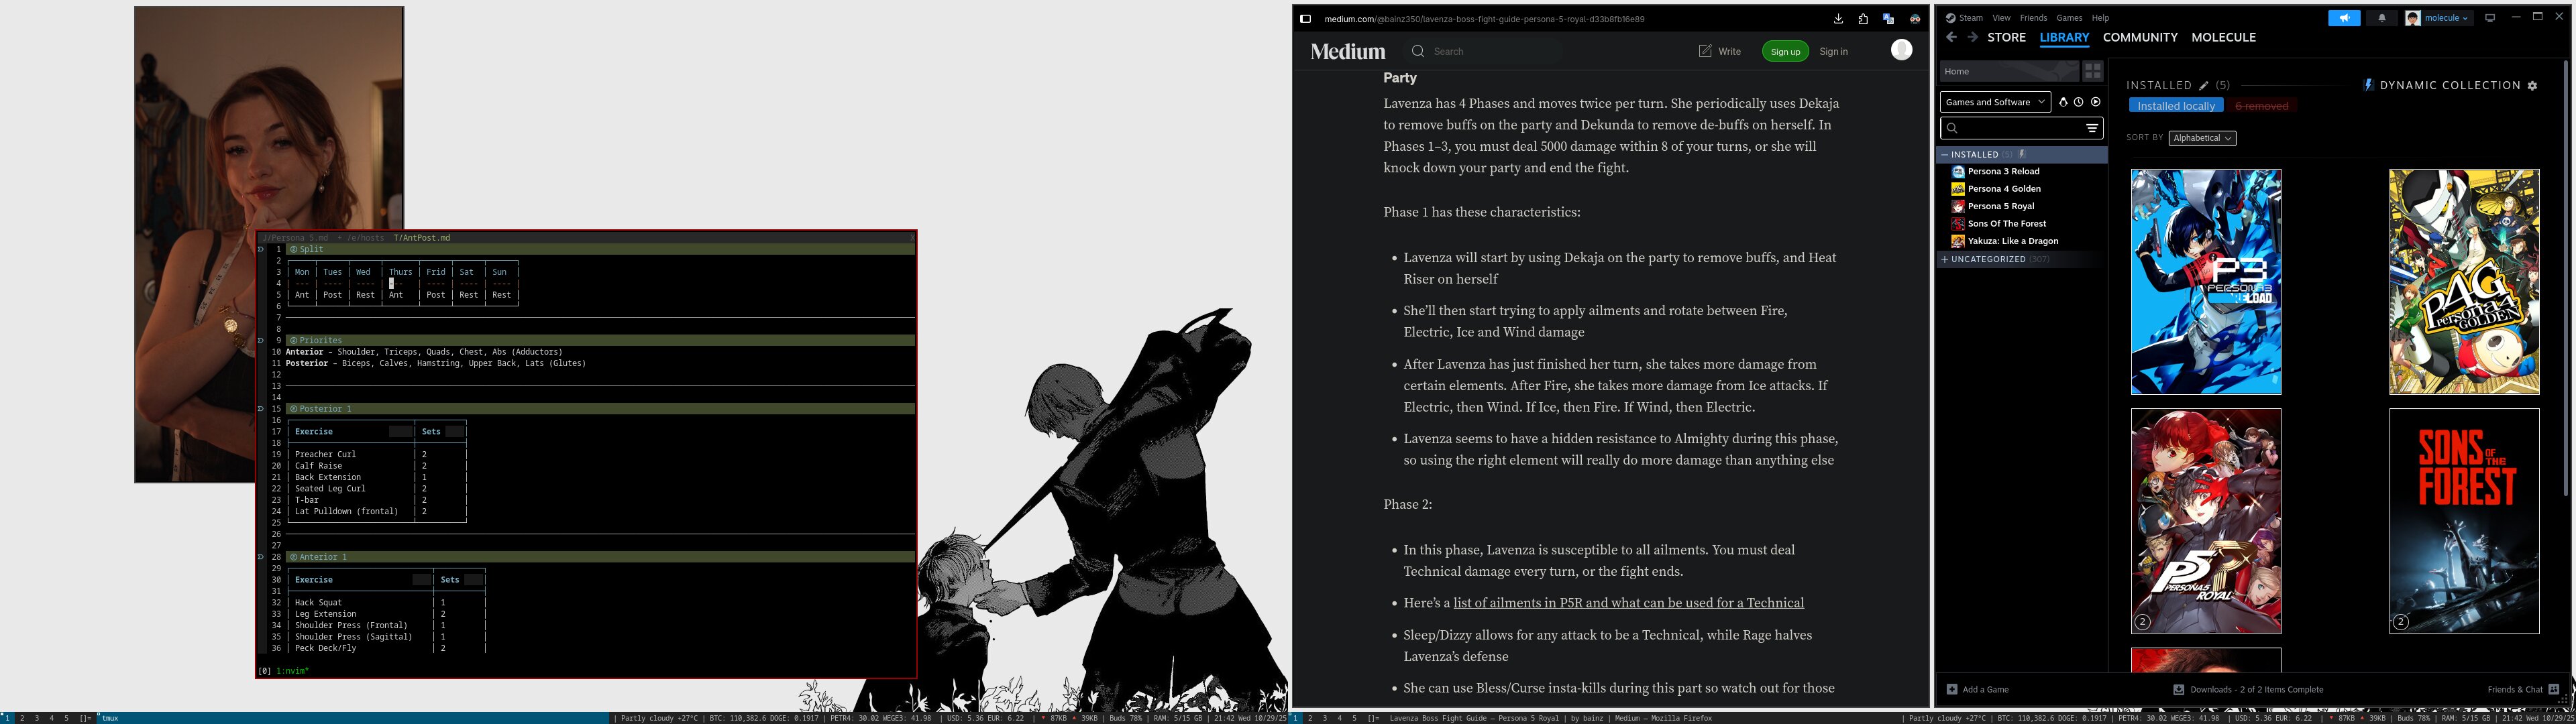Select the Persona 5 Royal cover thumbnail
This screenshot has height=724, width=2576.
(2205, 520)
